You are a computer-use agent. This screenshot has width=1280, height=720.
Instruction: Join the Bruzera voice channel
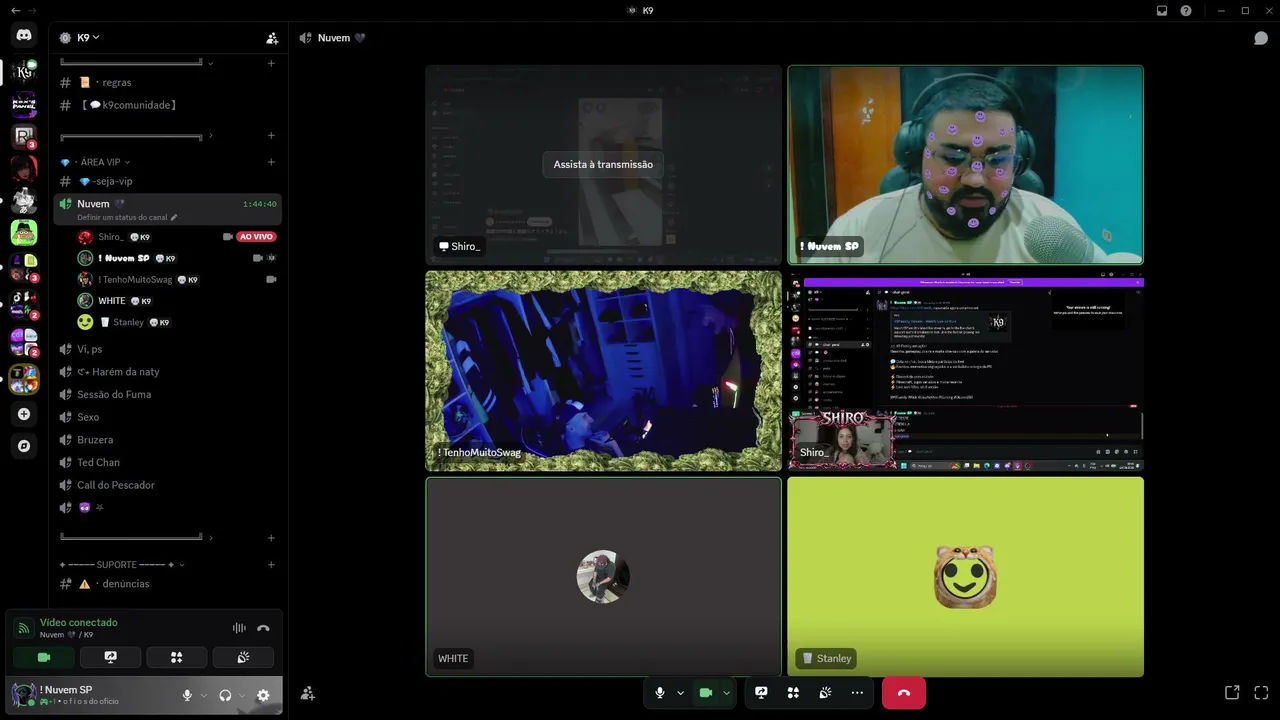coord(167,440)
